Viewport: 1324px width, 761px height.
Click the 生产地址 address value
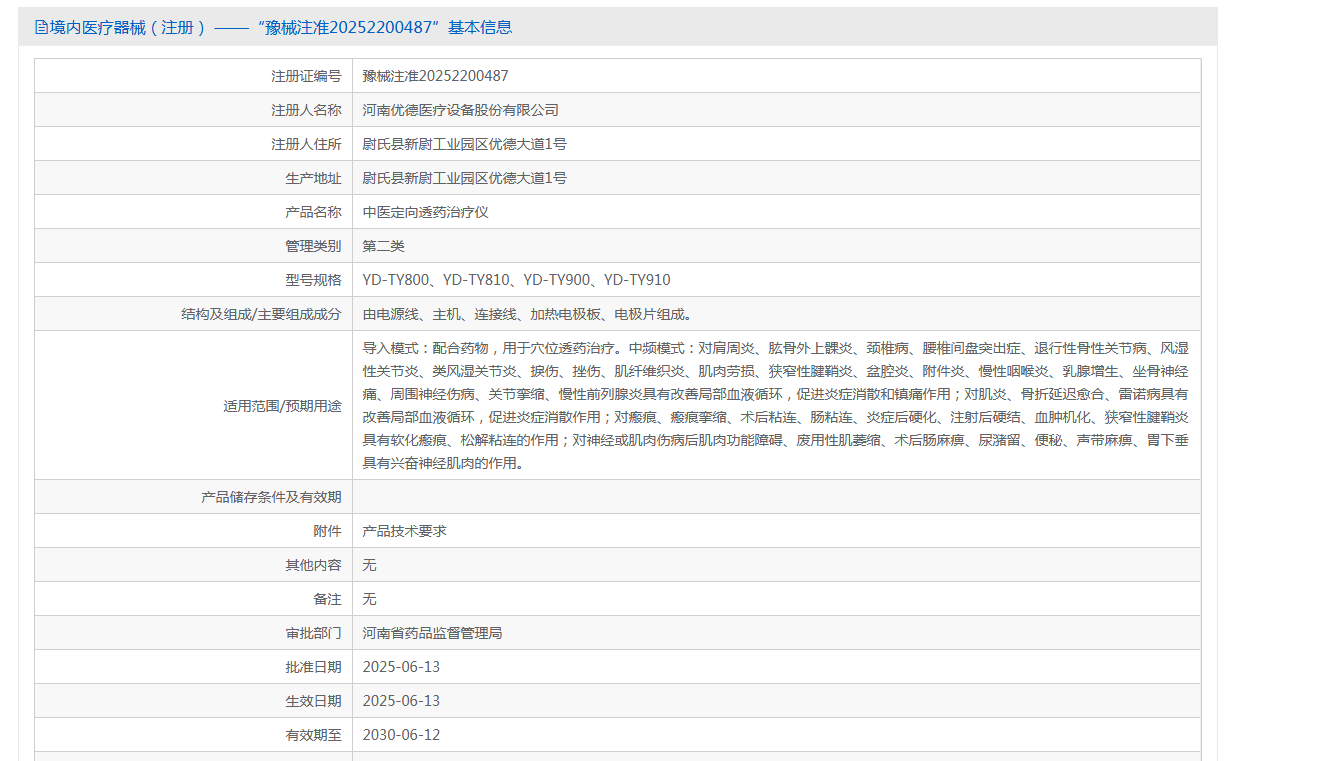pos(464,178)
